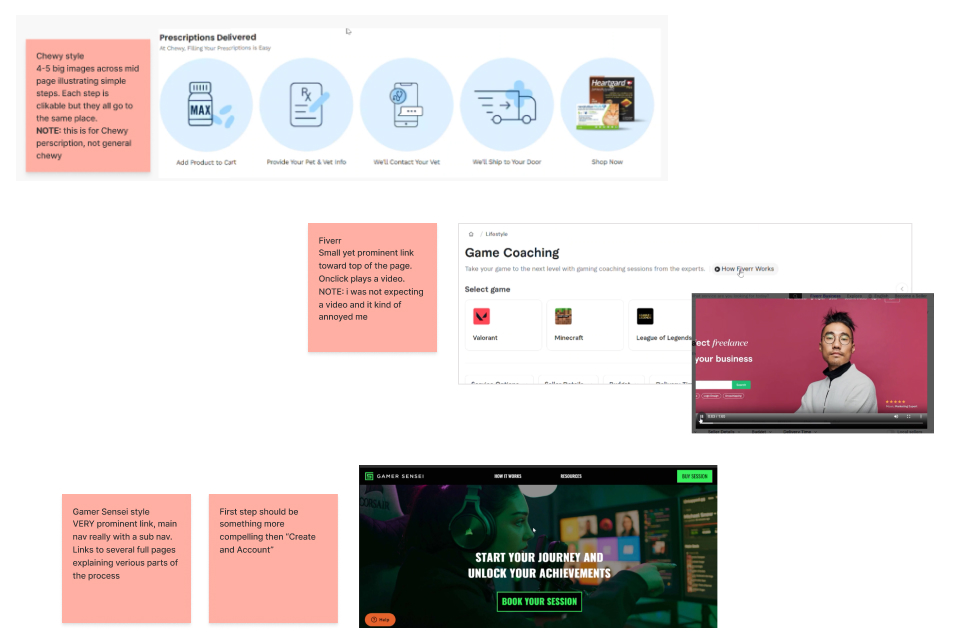This screenshot has width=953, height=637.
Task: Click the Book Your Session button
Action: coord(539,601)
